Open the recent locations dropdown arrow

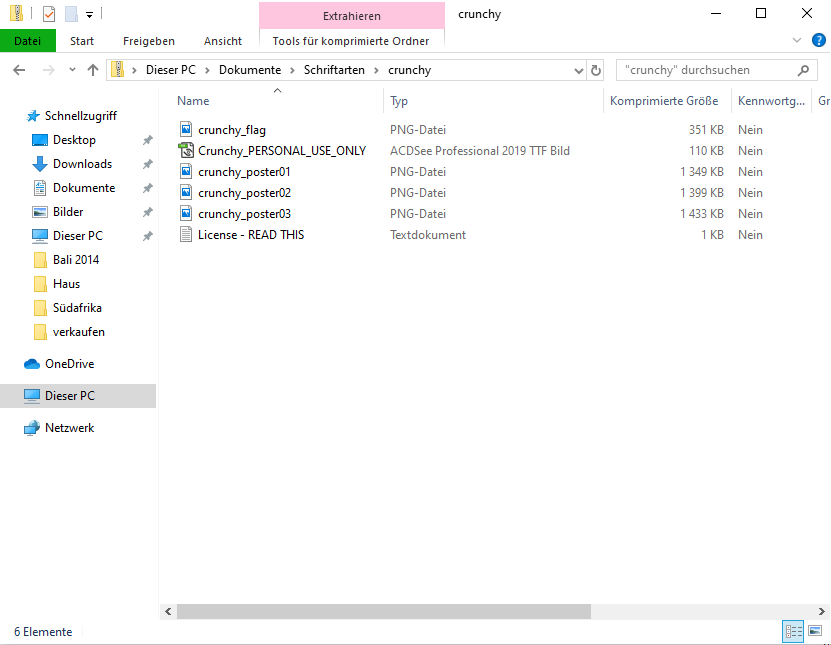point(73,70)
